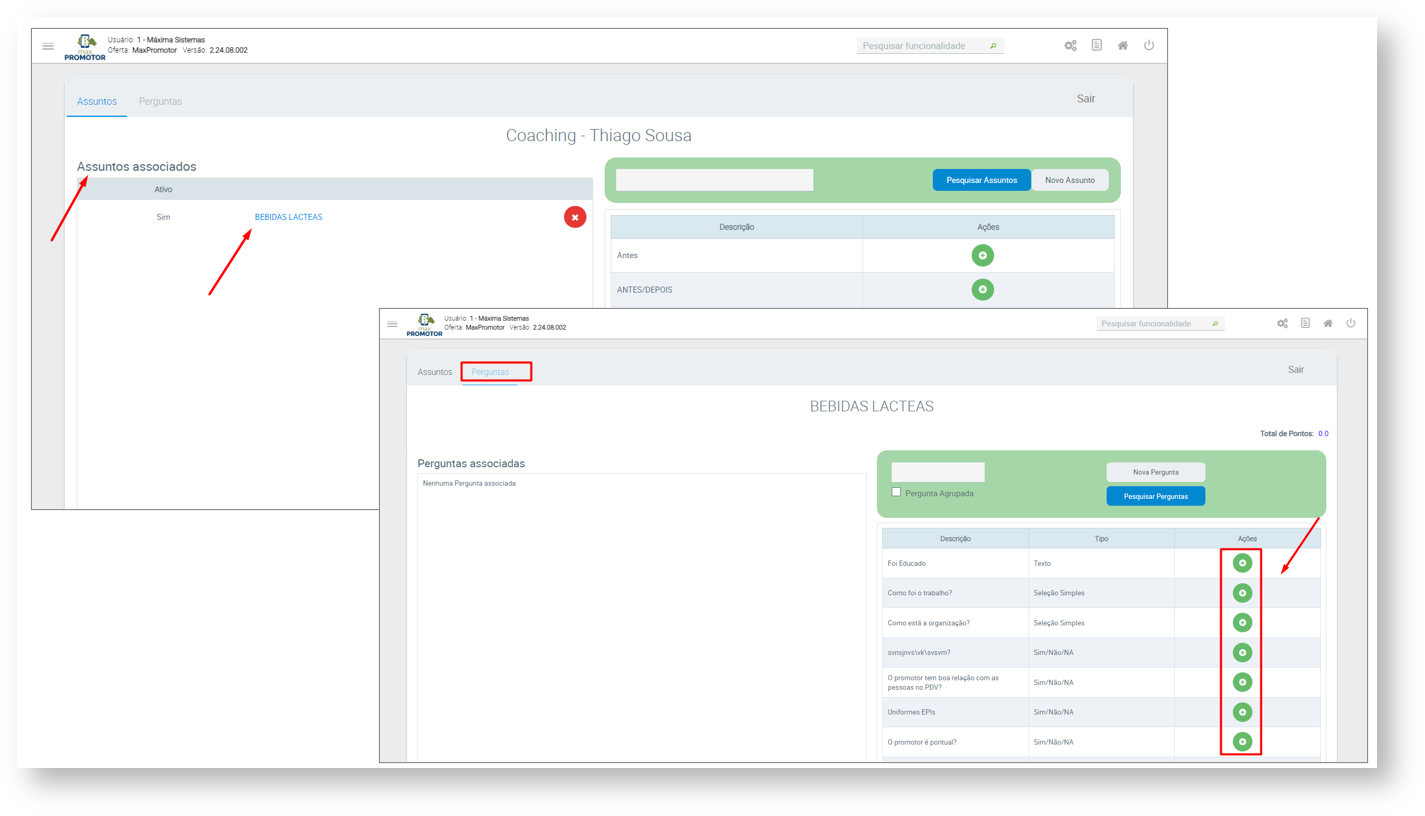The height and width of the screenshot is (816, 1425).
Task: Open the settings gears icon in the front window
Action: [x=1282, y=324]
